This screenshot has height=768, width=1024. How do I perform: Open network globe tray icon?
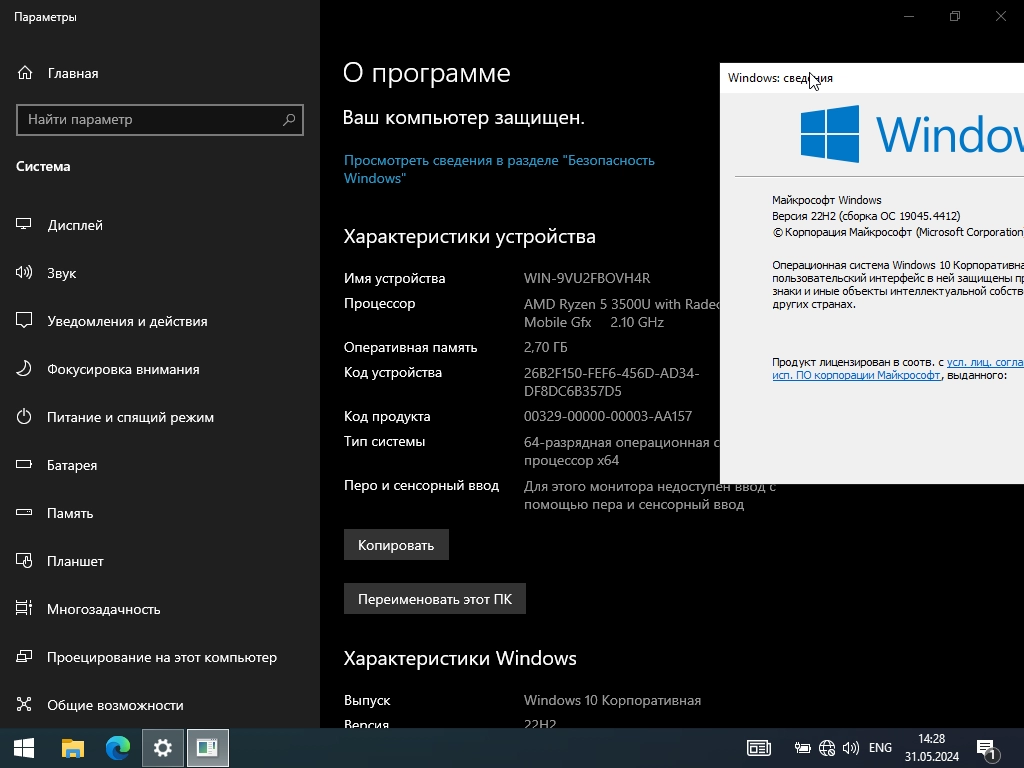coord(827,748)
